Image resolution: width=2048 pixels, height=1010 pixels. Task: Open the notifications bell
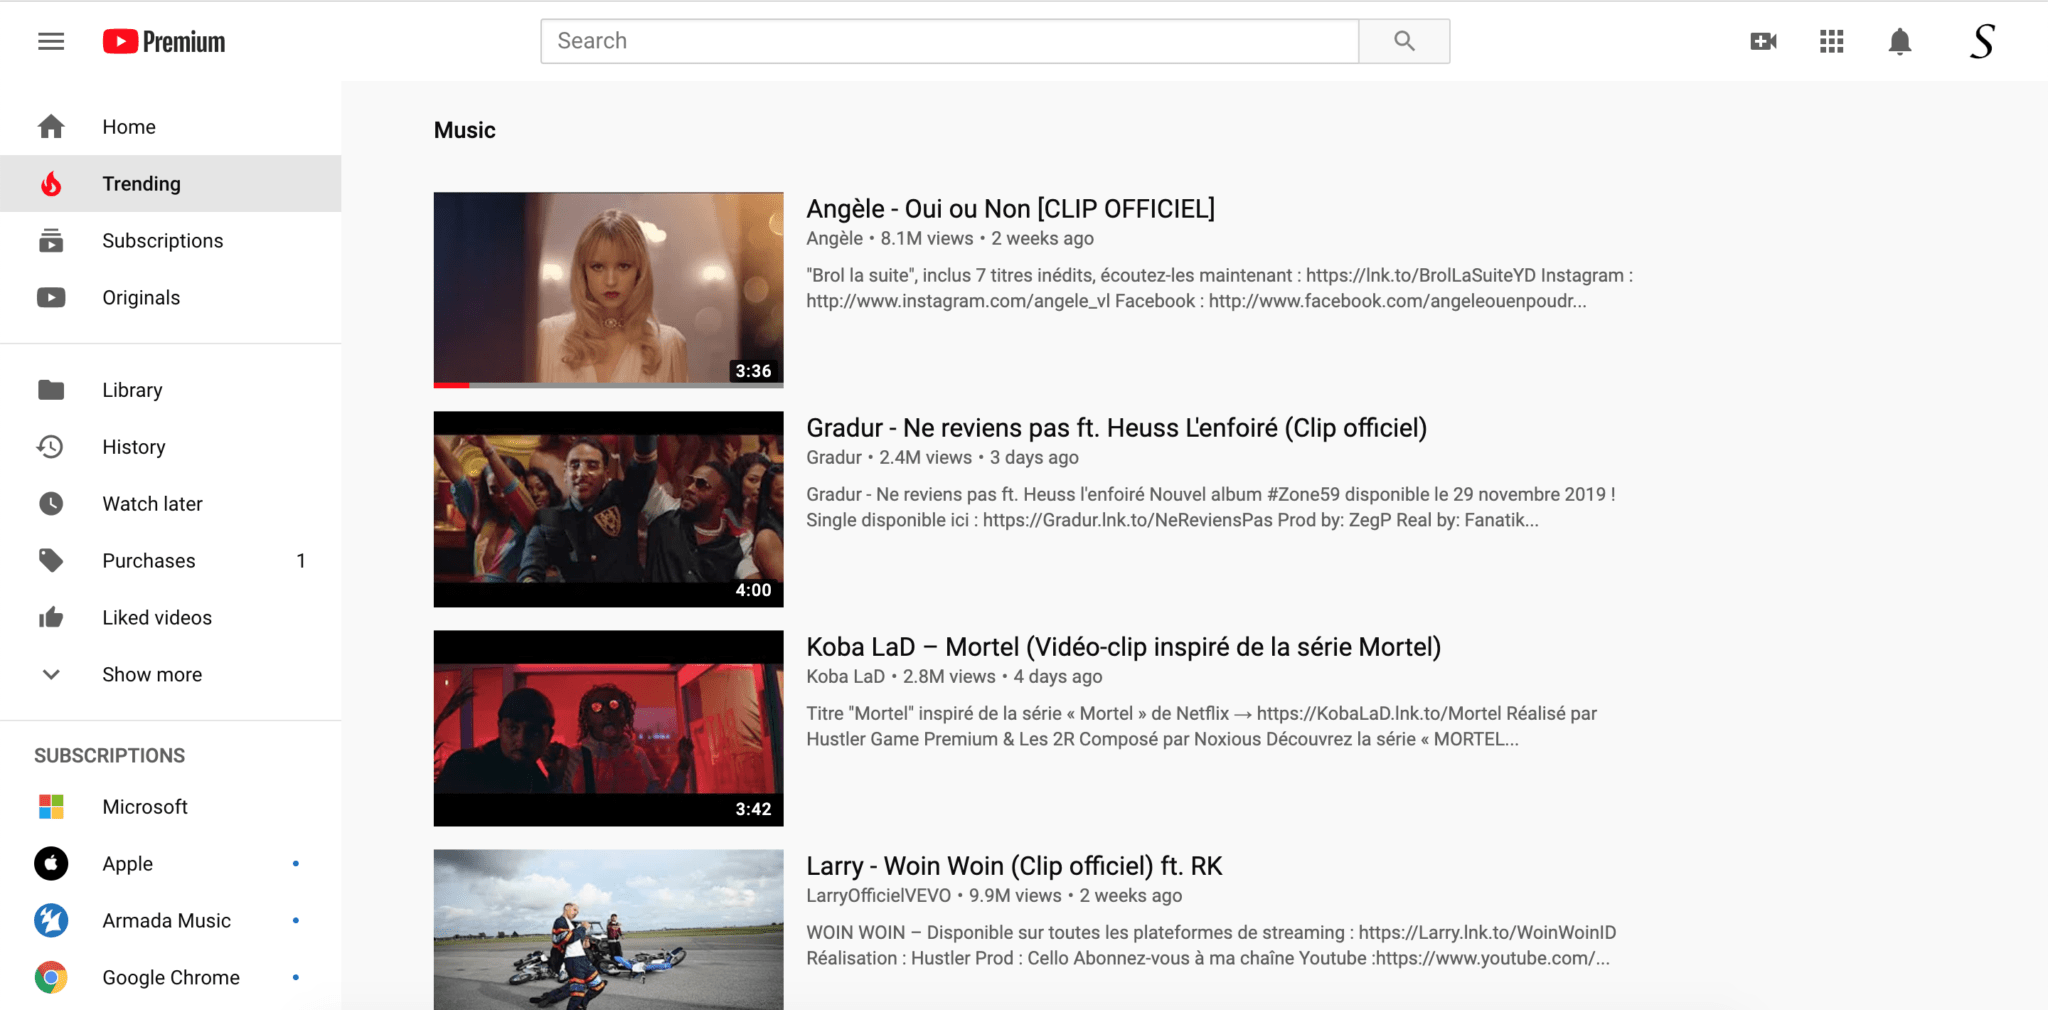pyautogui.click(x=1899, y=41)
